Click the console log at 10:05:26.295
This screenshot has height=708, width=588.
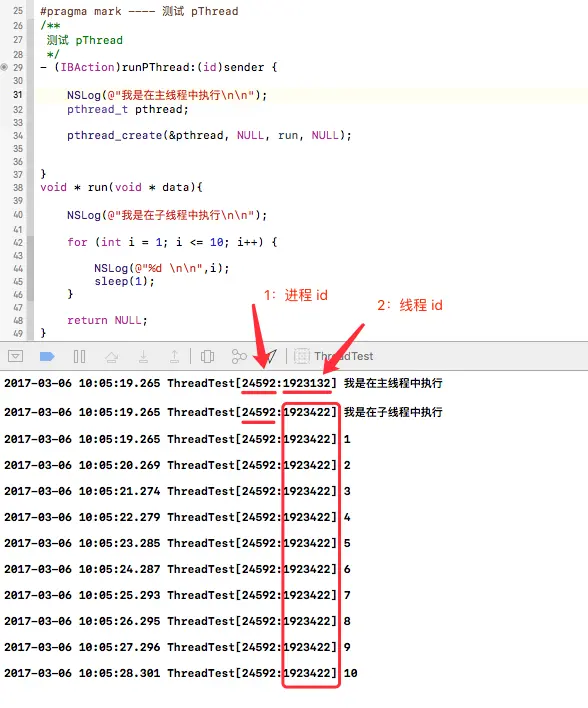pos(177,621)
